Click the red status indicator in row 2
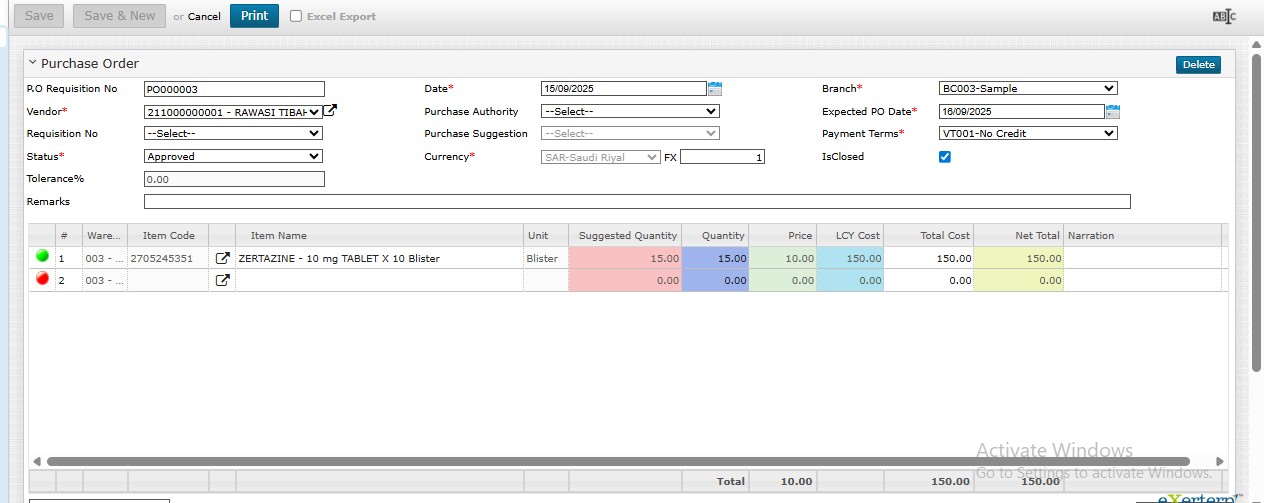This screenshot has height=503, width=1264. tap(42, 280)
